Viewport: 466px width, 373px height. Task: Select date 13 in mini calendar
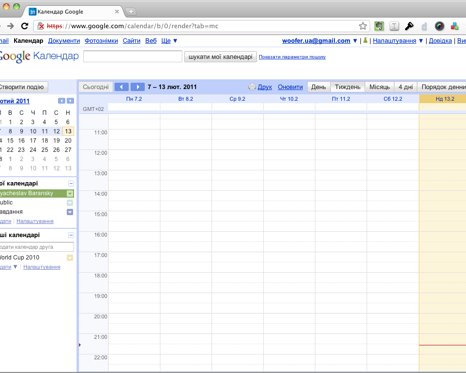(x=68, y=131)
